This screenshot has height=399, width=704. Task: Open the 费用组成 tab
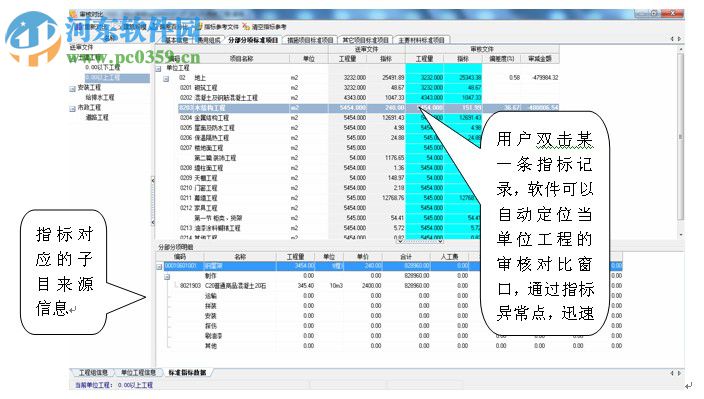[210, 40]
